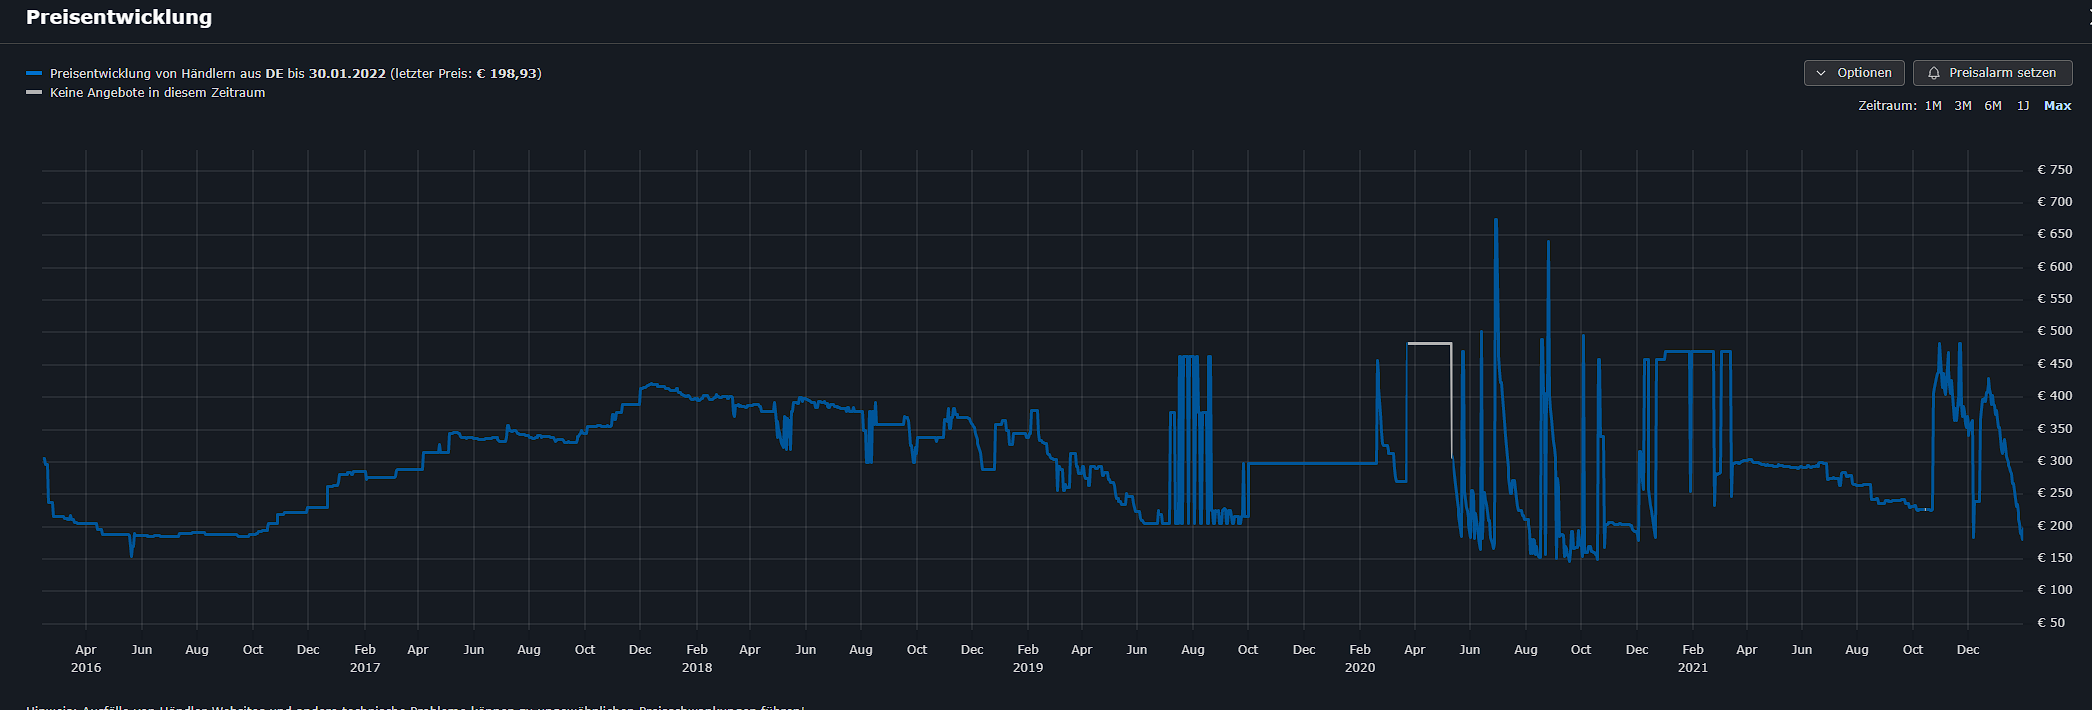2092x710 pixels.
Task: Click the bell icon in Preisalarm setzen
Action: pos(1934,73)
